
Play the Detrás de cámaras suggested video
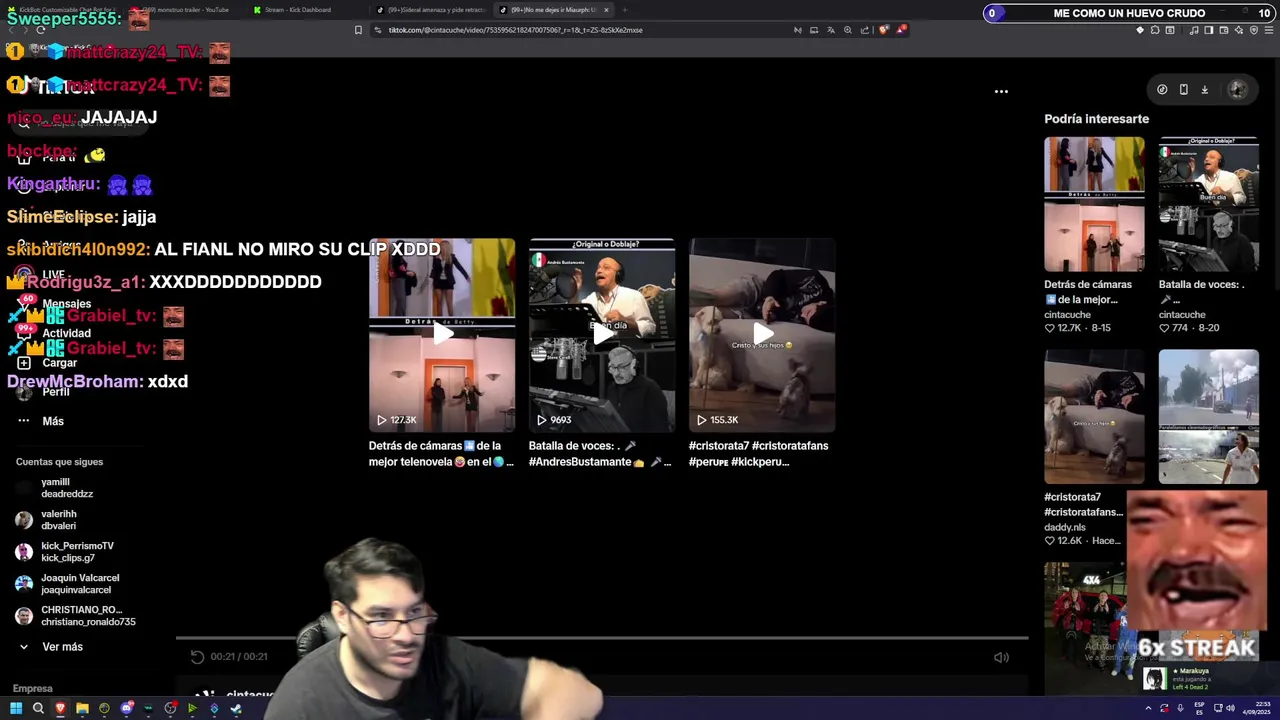click(x=442, y=335)
